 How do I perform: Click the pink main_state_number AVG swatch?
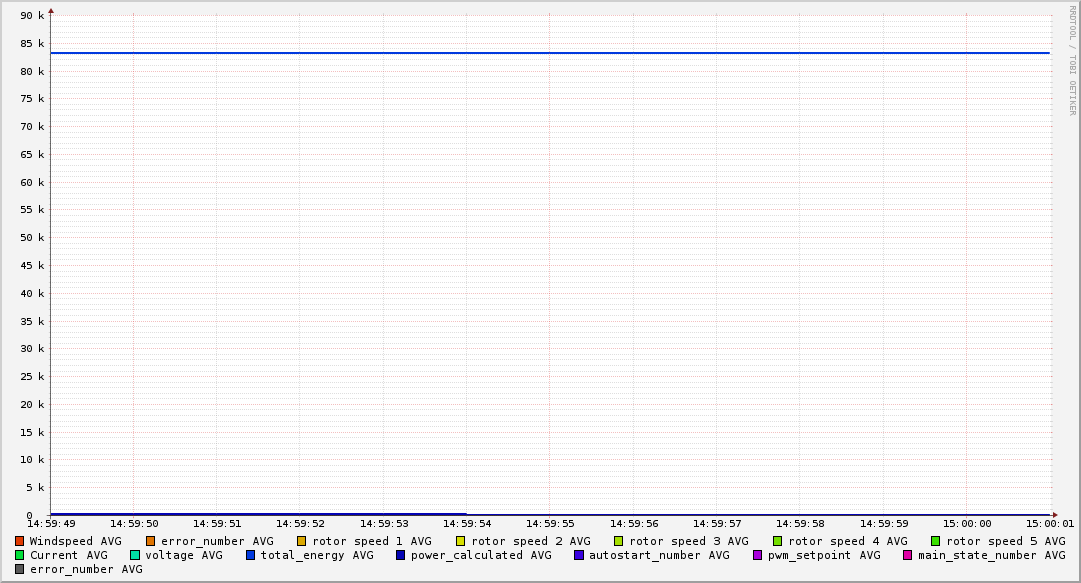coord(908,555)
